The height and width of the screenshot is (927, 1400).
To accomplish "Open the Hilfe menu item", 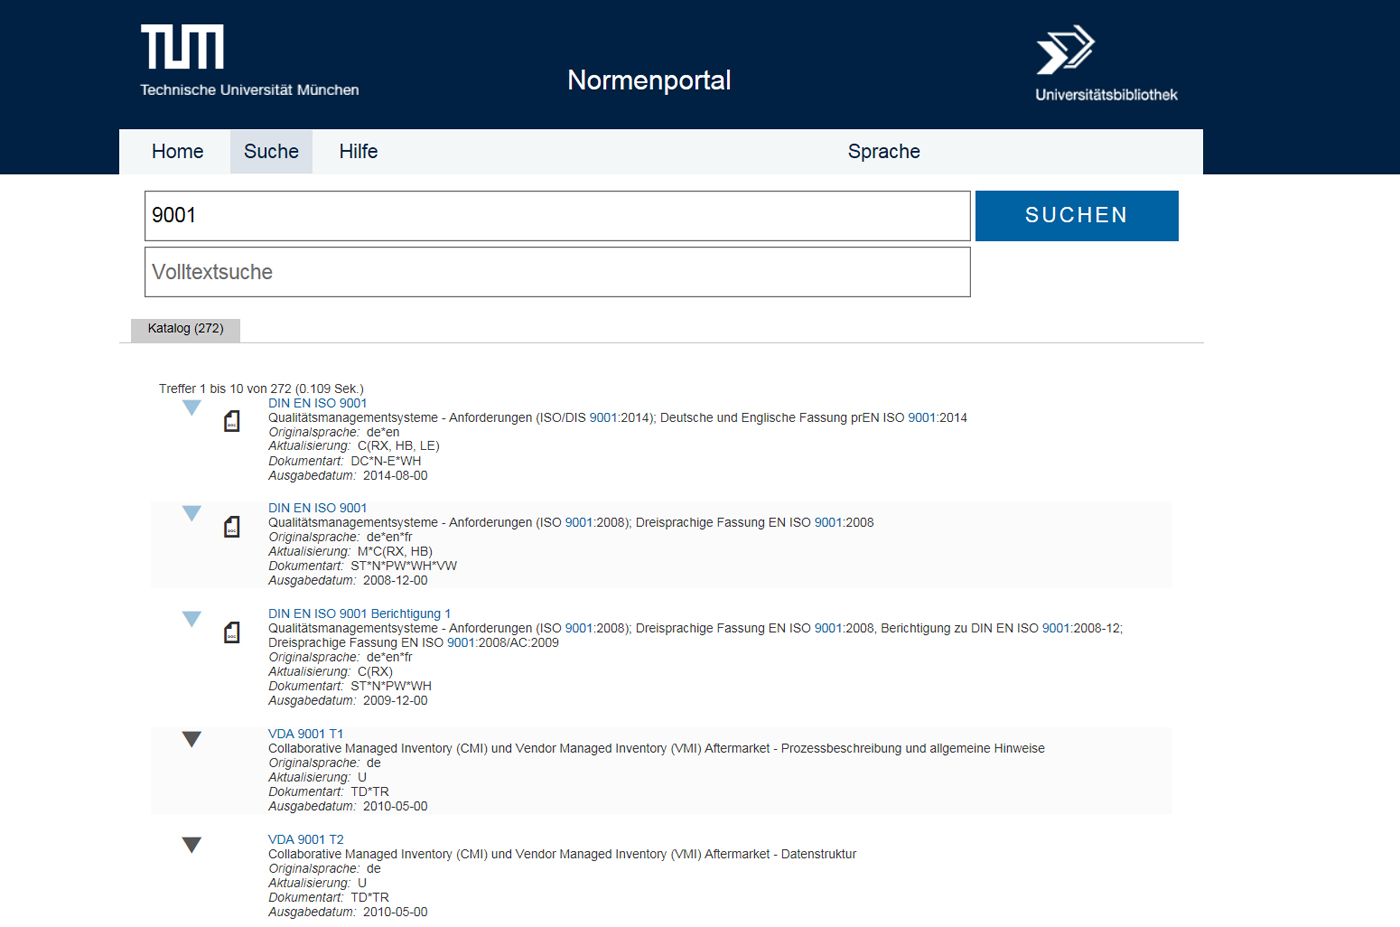I will (x=358, y=151).
